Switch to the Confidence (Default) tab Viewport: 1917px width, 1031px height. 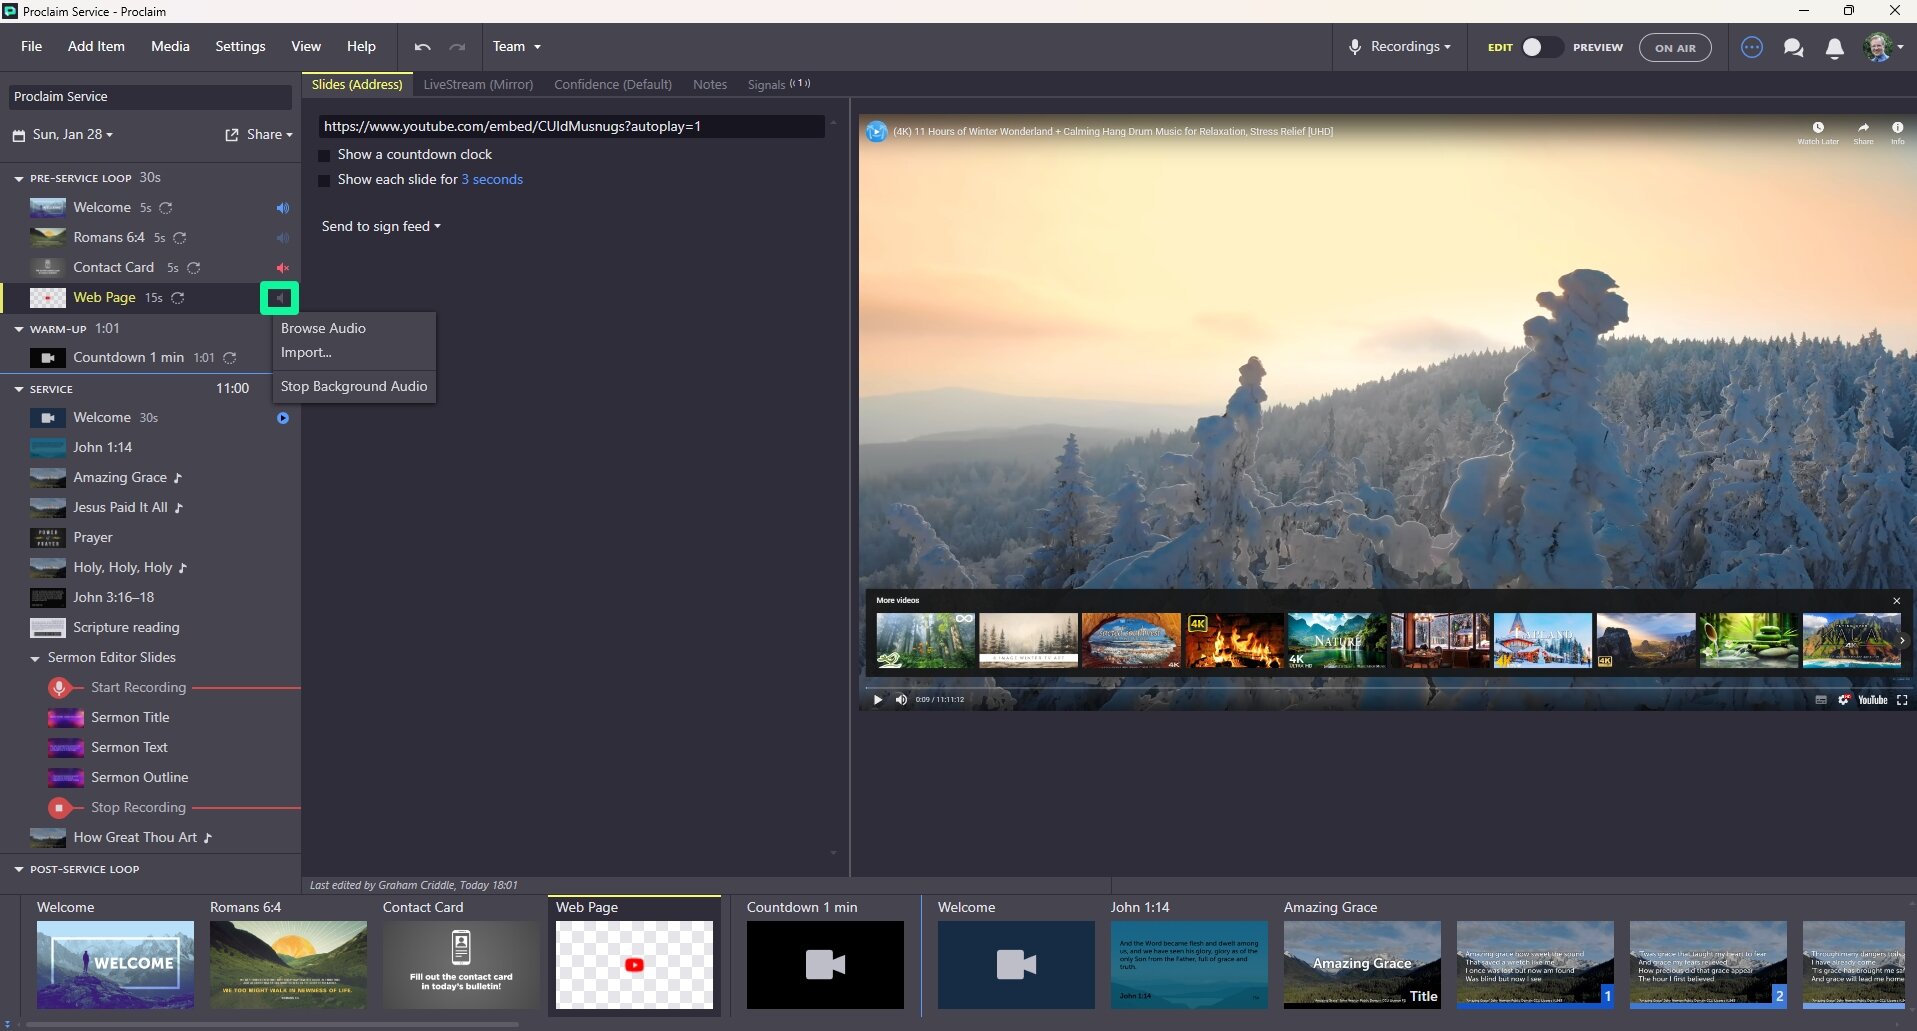[613, 85]
